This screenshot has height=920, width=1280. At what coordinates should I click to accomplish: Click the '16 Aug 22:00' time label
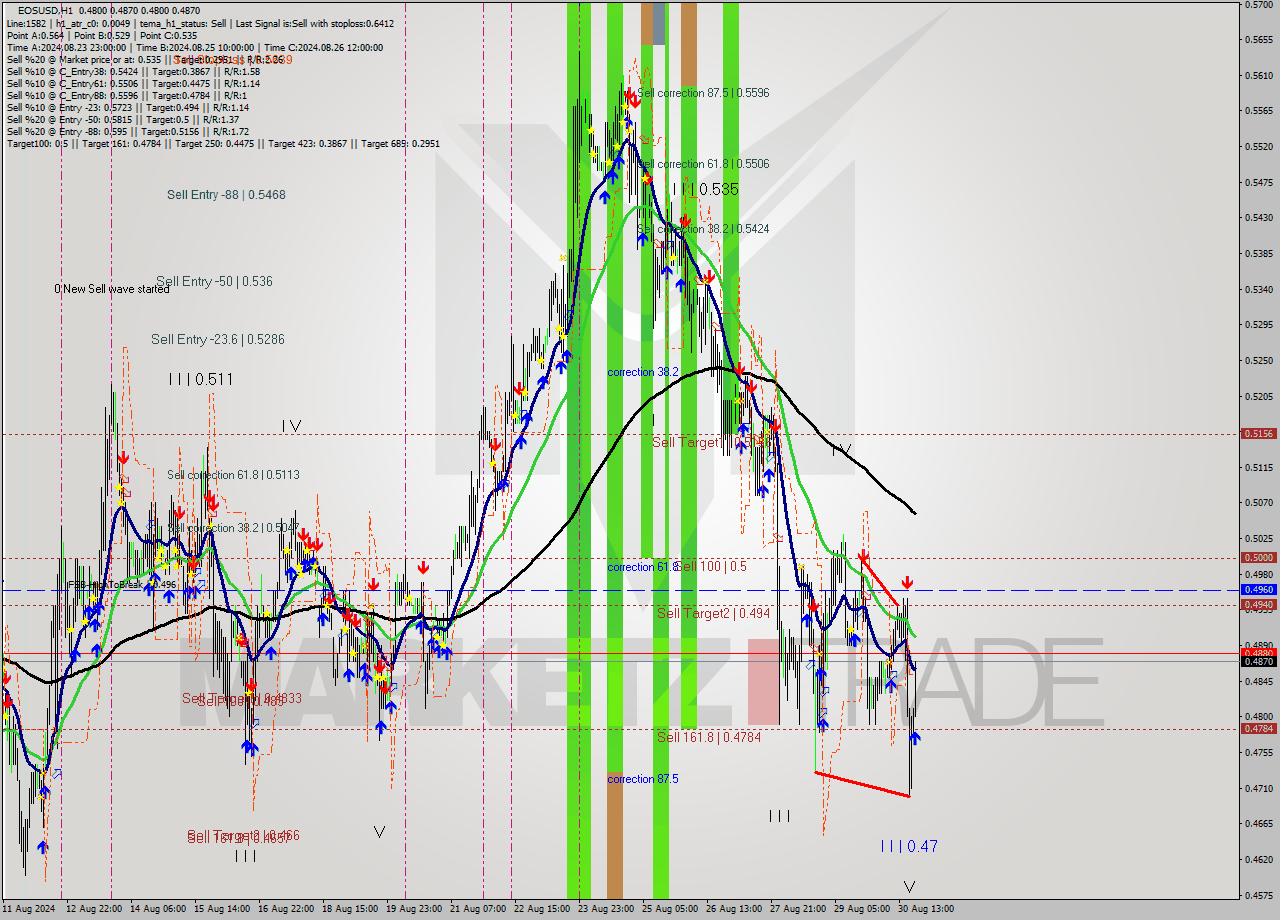(287, 909)
